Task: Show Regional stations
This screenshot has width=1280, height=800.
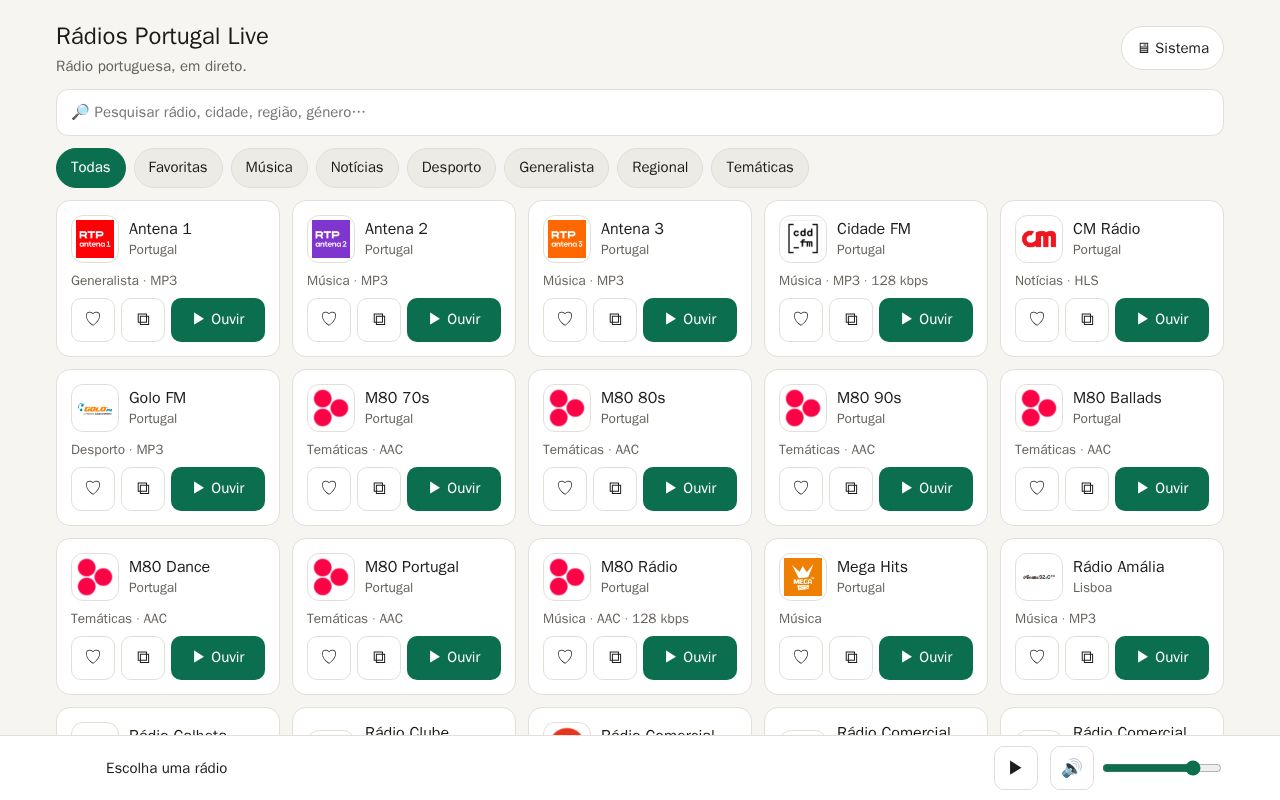Action: click(x=660, y=168)
